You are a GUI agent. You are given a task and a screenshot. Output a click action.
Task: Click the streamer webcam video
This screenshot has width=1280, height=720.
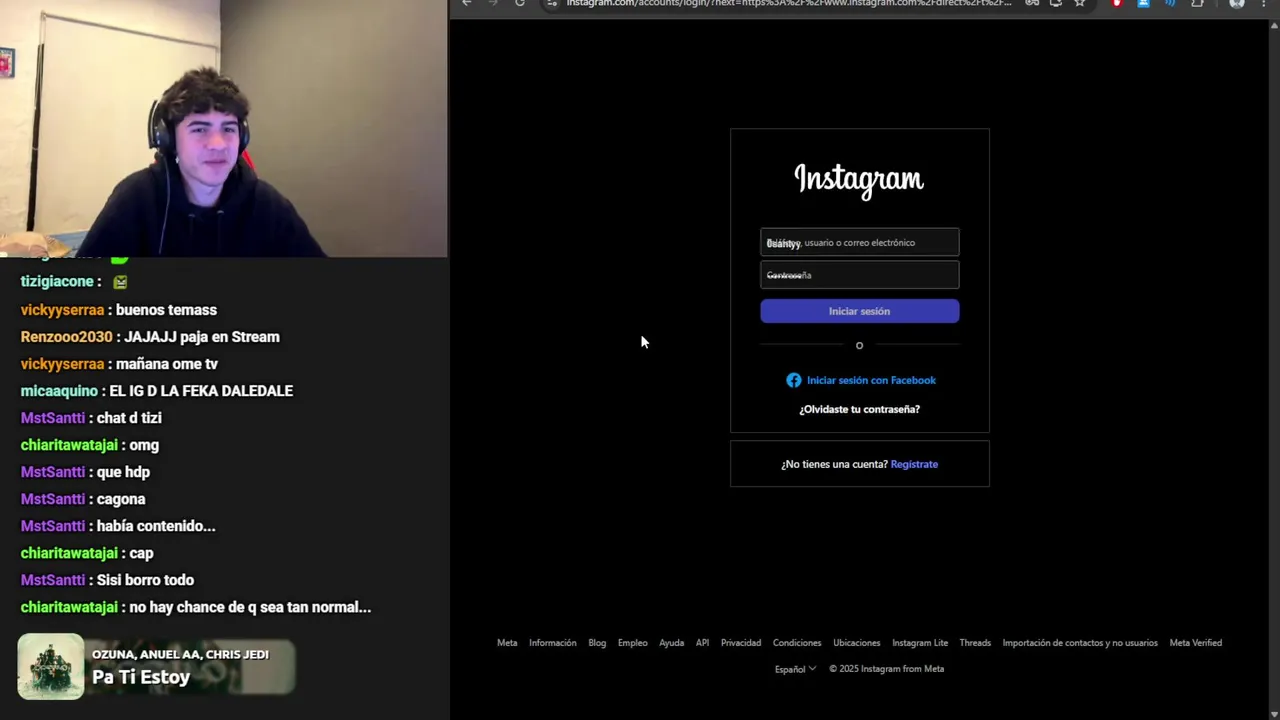[224, 129]
